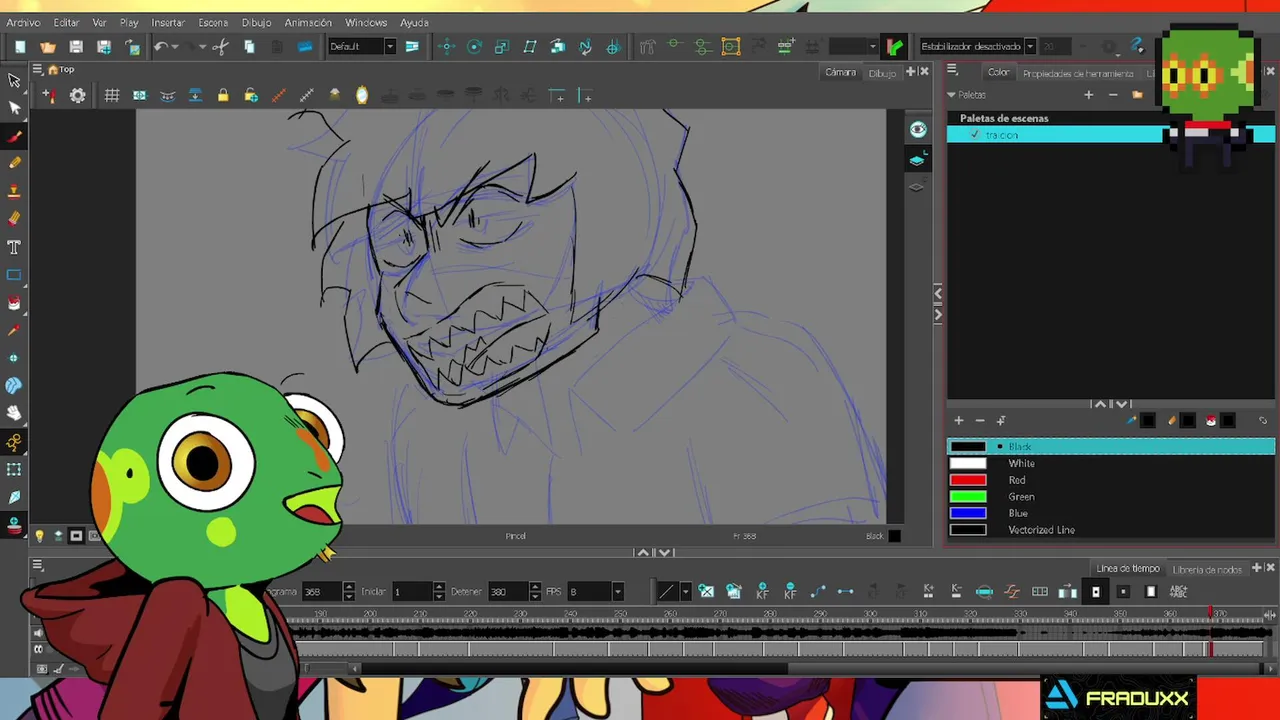Create a new scene with the New icon
Viewport: 1280px width, 720px height.
tap(20, 47)
